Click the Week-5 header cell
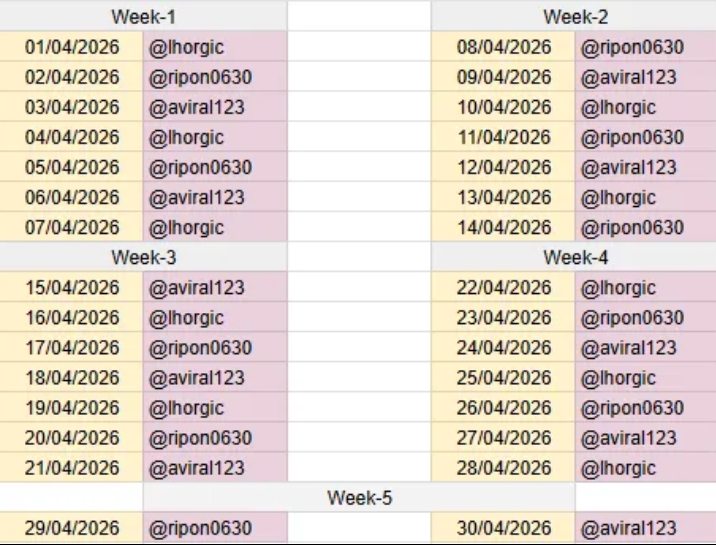Viewport: 716px width, 545px height. [x=359, y=497]
